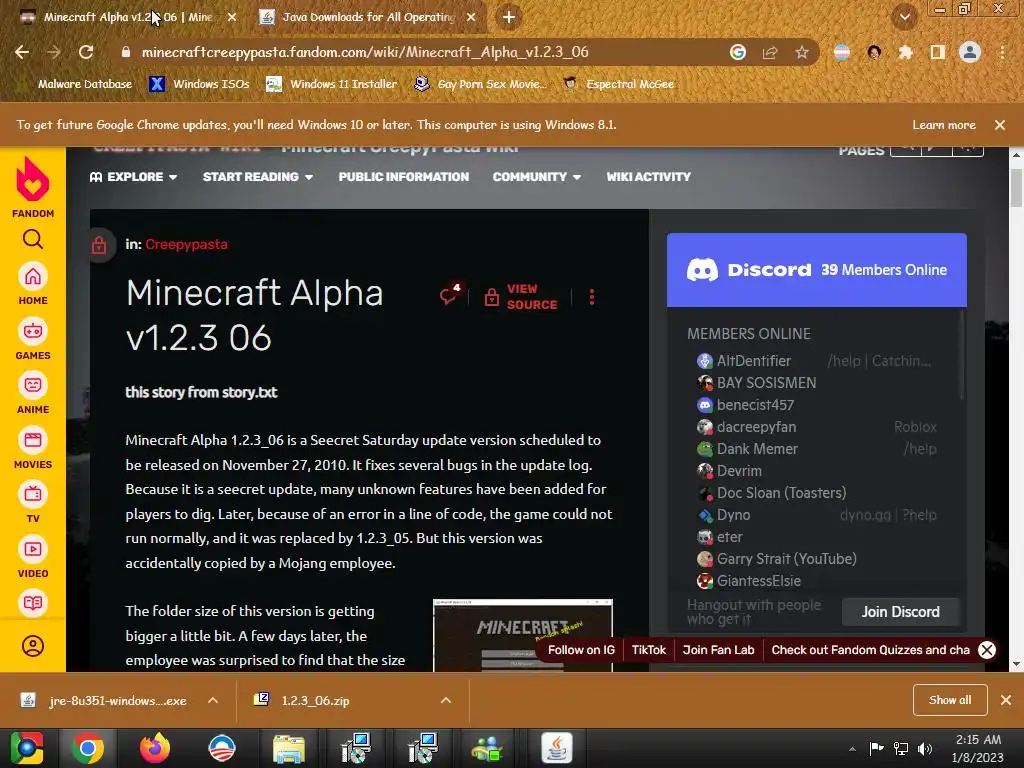The height and width of the screenshot is (768, 1024).
Task: Open the Creepypasta category link
Action: tap(187, 244)
